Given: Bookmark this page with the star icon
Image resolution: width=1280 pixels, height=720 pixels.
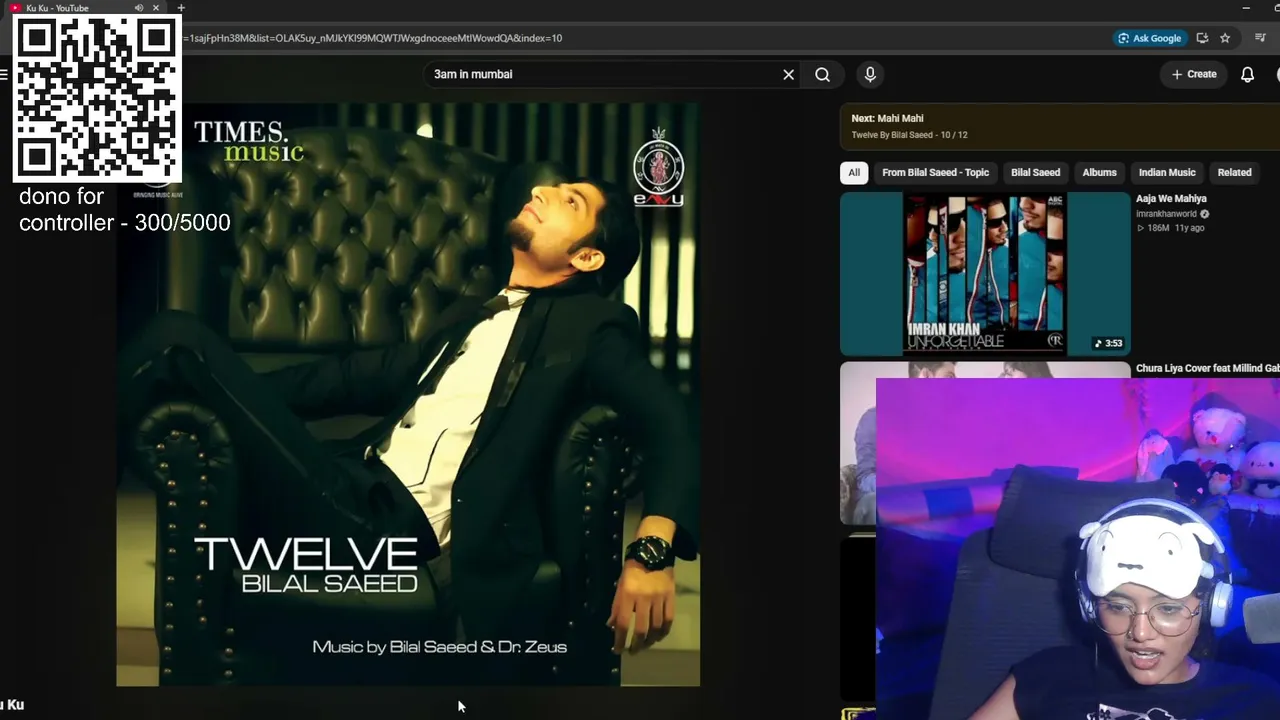Looking at the screenshot, I should 1225,38.
